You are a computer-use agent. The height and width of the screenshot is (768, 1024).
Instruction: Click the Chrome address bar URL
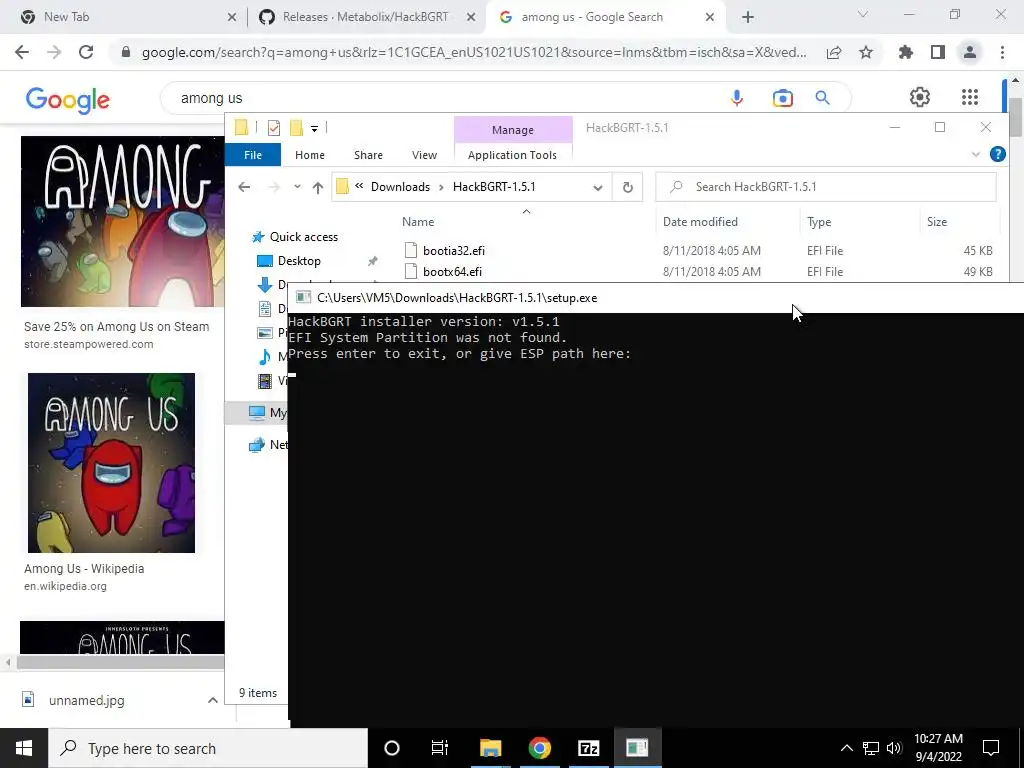[473, 52]
